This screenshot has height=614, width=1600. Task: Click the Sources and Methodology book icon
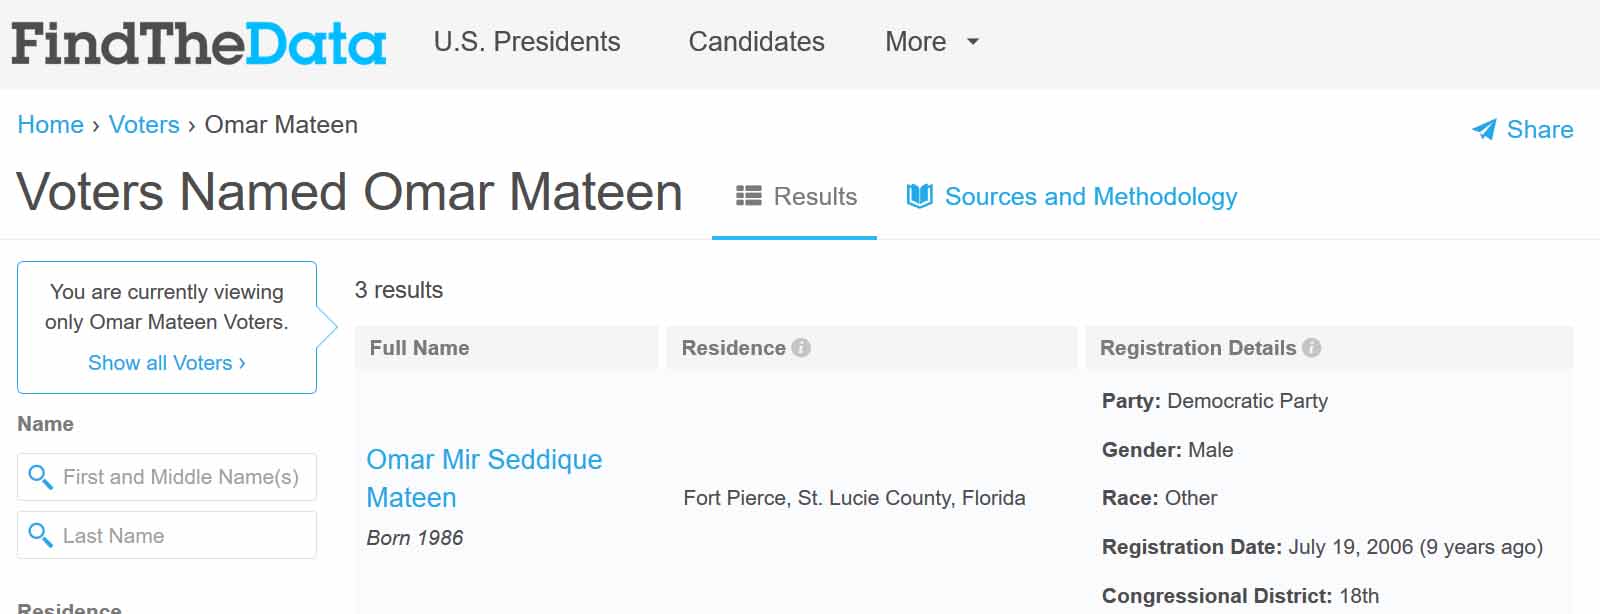coord(919,196)
